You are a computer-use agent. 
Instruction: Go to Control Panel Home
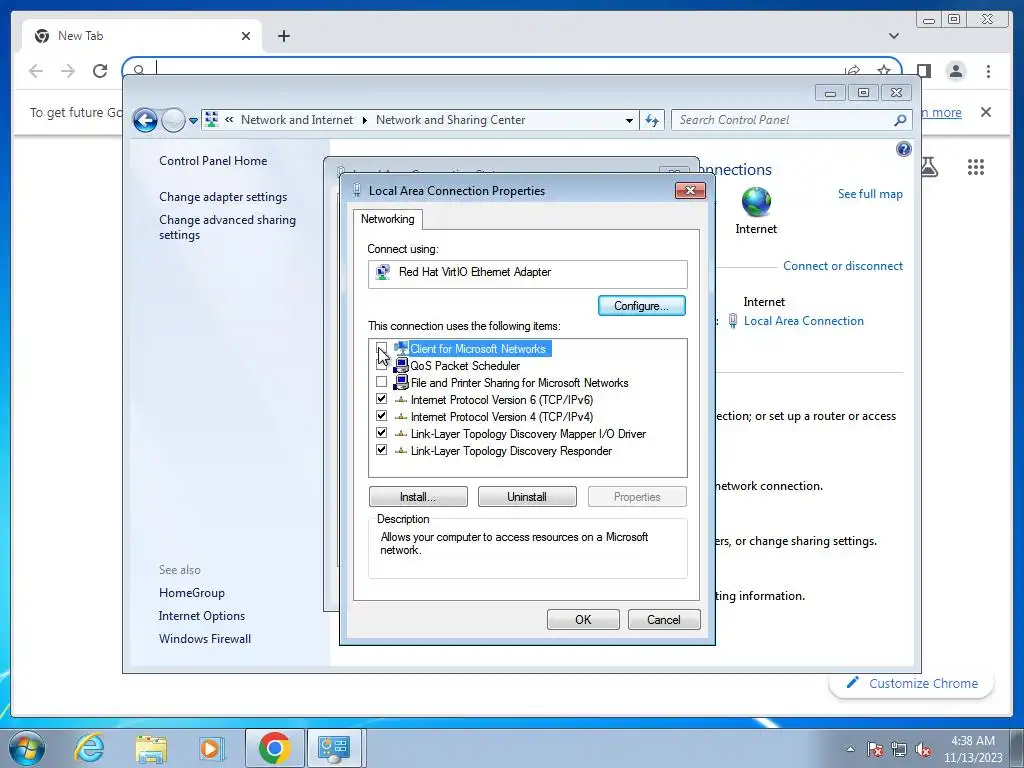coord(213,161)
